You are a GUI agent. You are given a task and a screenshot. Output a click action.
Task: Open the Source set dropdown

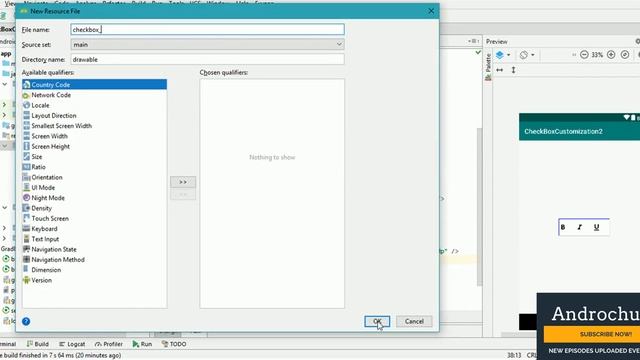click(x=207, y=44)
